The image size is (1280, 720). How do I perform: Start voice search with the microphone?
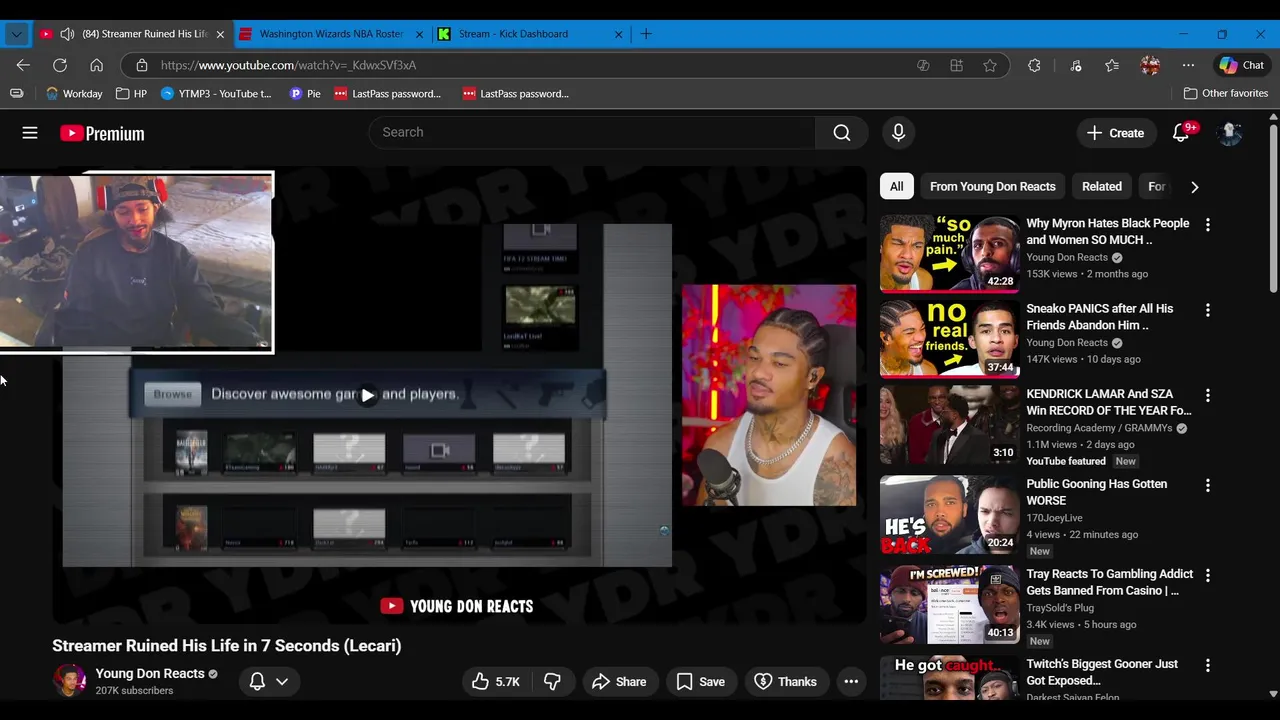(898, 132)
